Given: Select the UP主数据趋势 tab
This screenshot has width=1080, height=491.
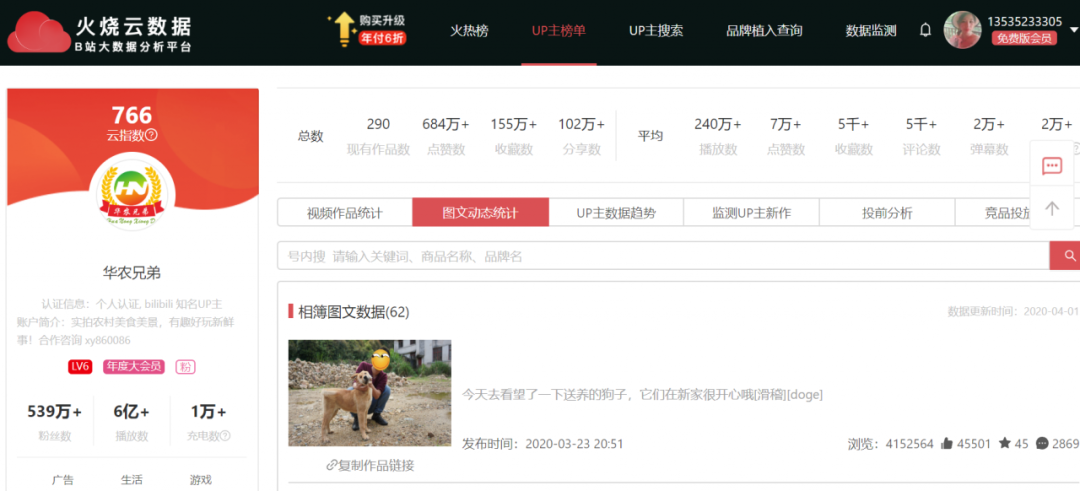Looking at the screenshot, I should 616,213.
